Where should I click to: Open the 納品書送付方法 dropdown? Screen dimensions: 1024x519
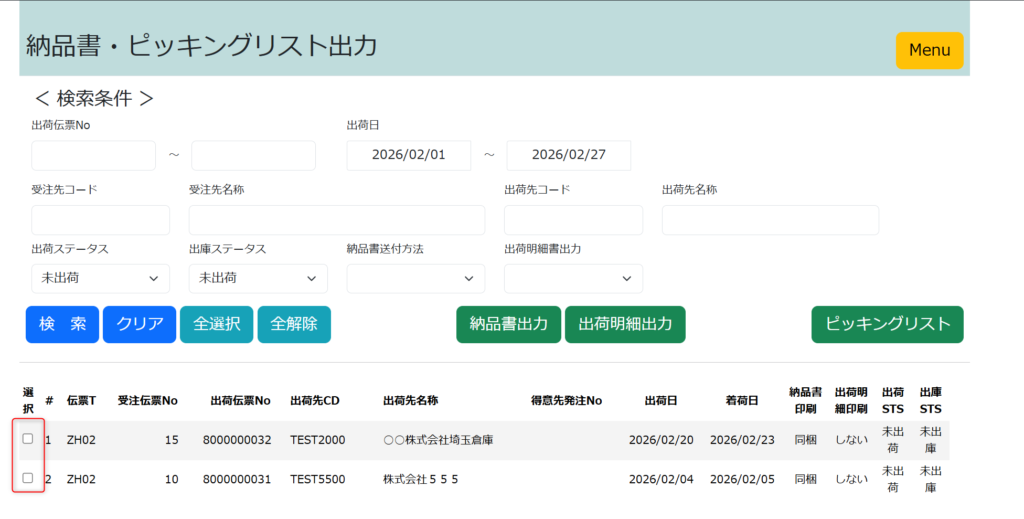[x=415, y=278]
